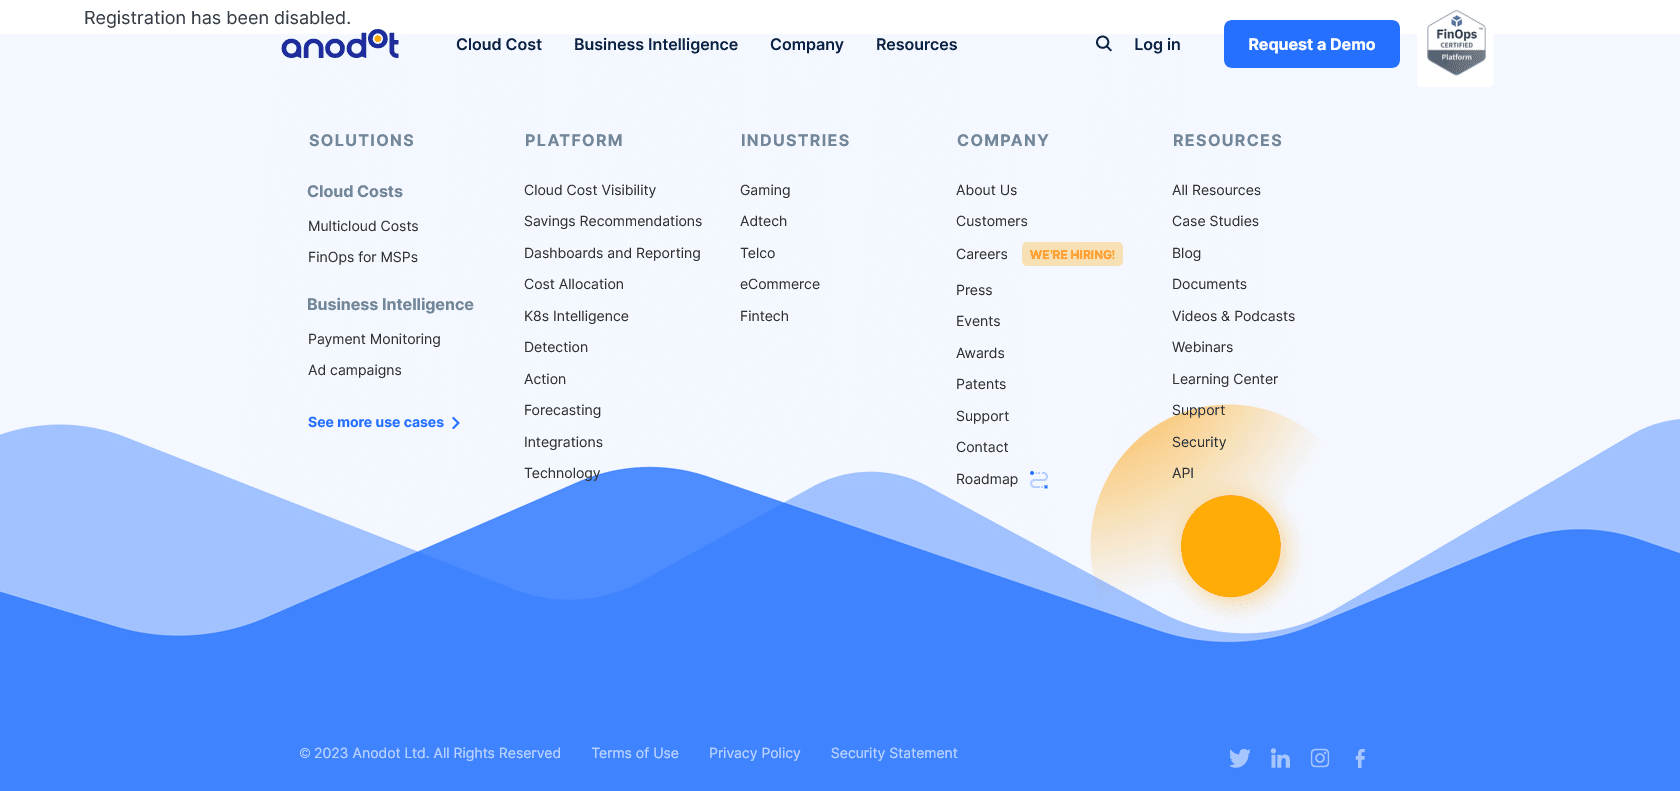Click the roadmap icon beside Roadmap
This screenshot has height=791, width=1680.
1039,480
